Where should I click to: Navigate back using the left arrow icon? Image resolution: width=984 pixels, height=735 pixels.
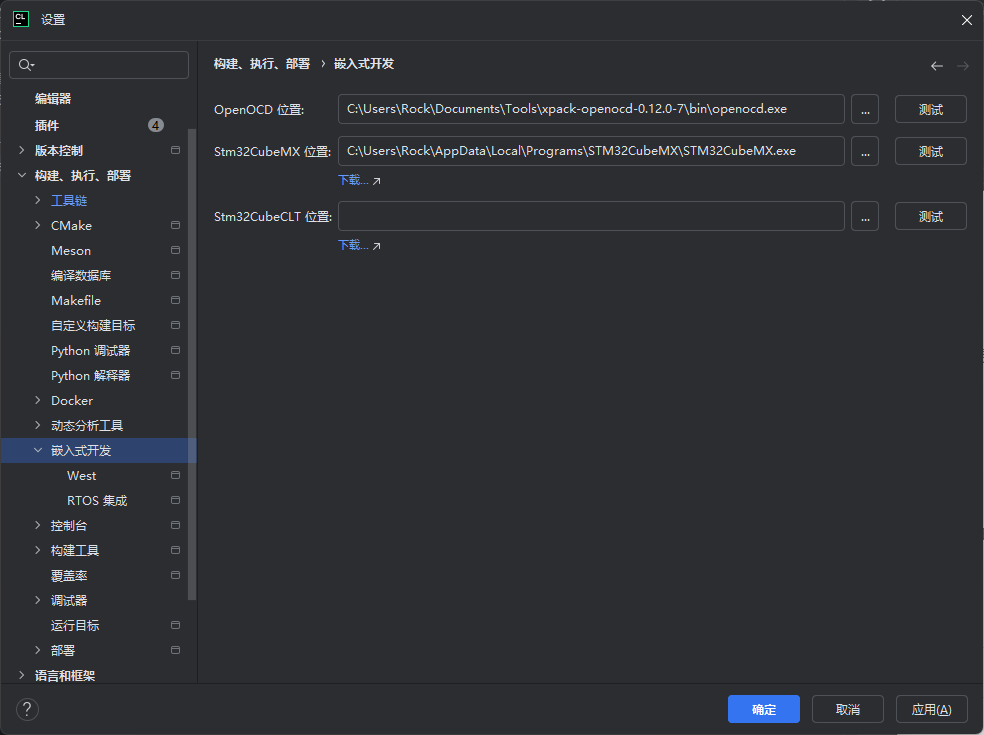(x=936, y=65)
